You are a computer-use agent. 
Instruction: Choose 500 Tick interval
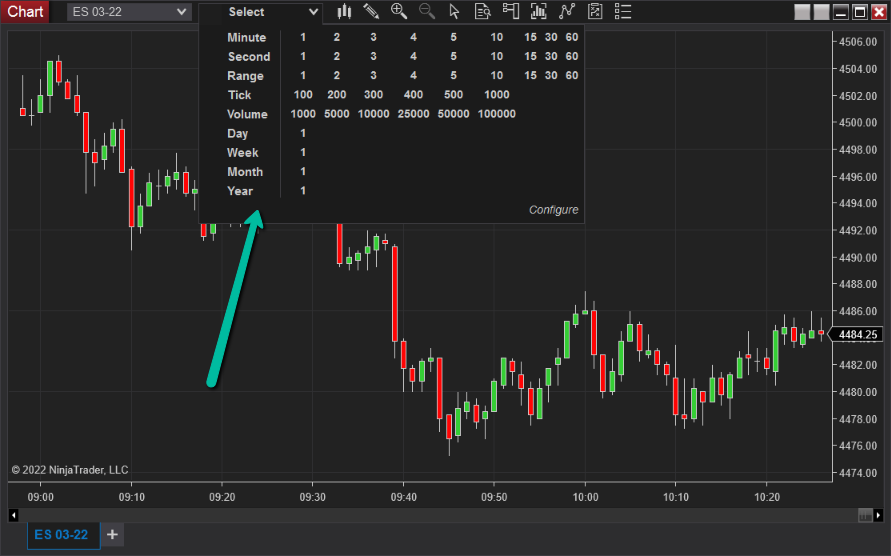pyautogui.click(x=453, y=94)
